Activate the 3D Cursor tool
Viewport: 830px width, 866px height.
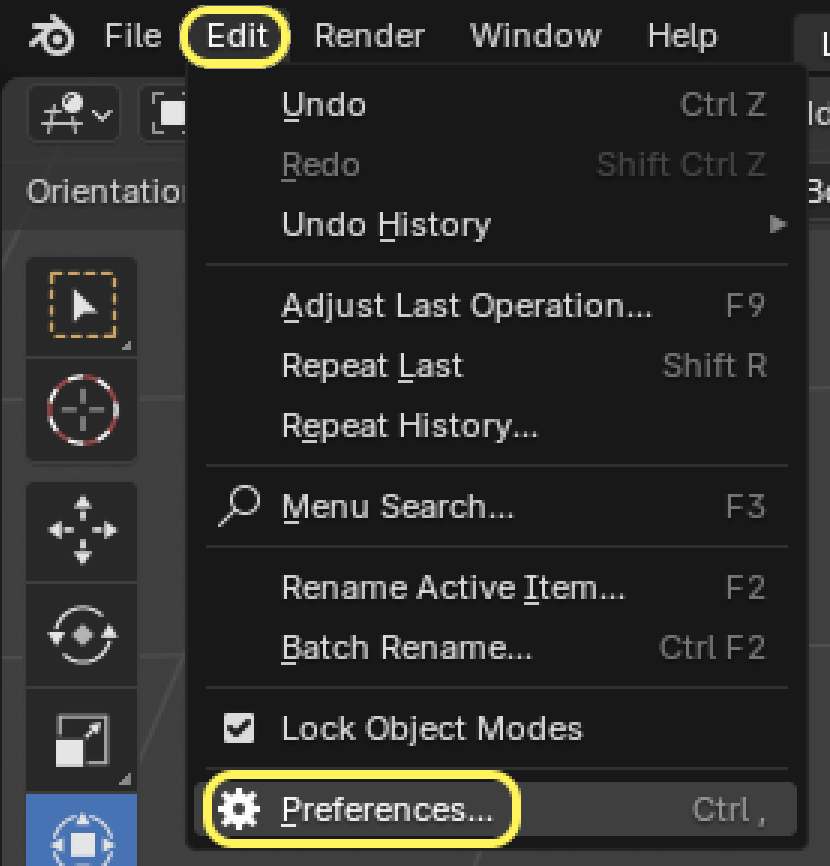83,409
